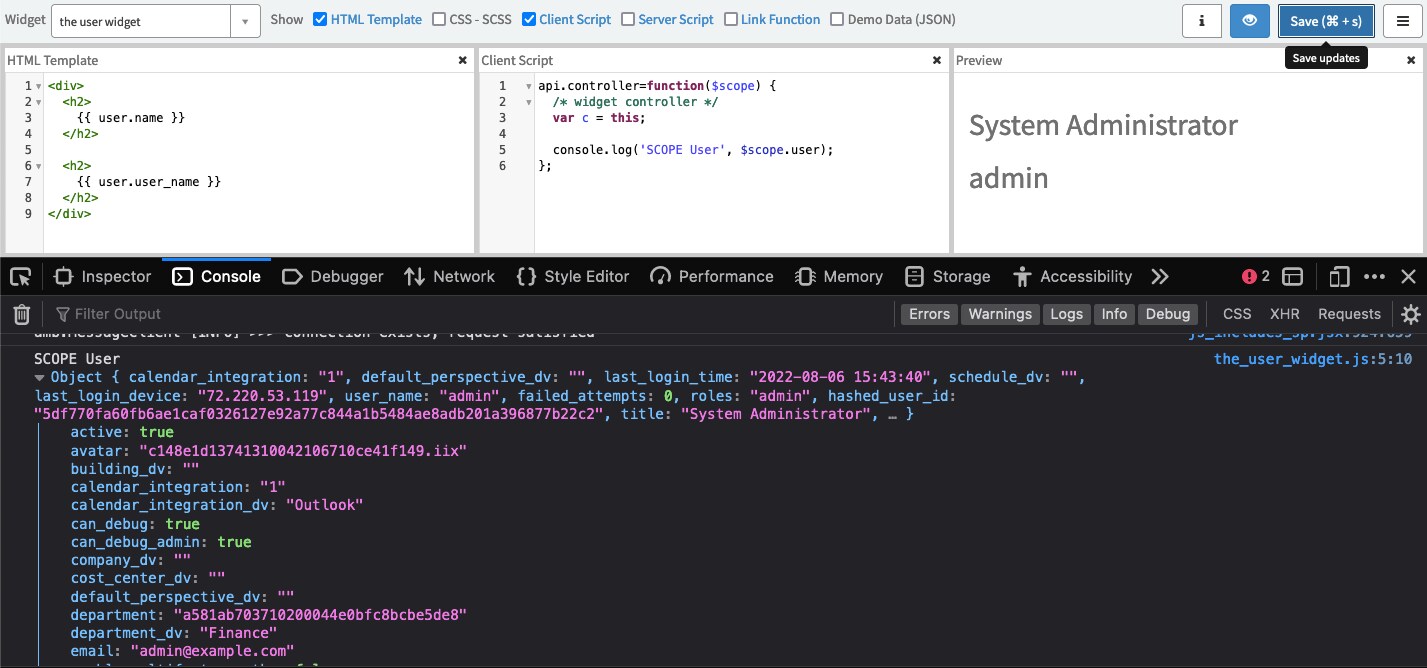Toggle the XHR console filter
The width and height of the screenshot is (1427, 668).
click(x=1285, y=314)
